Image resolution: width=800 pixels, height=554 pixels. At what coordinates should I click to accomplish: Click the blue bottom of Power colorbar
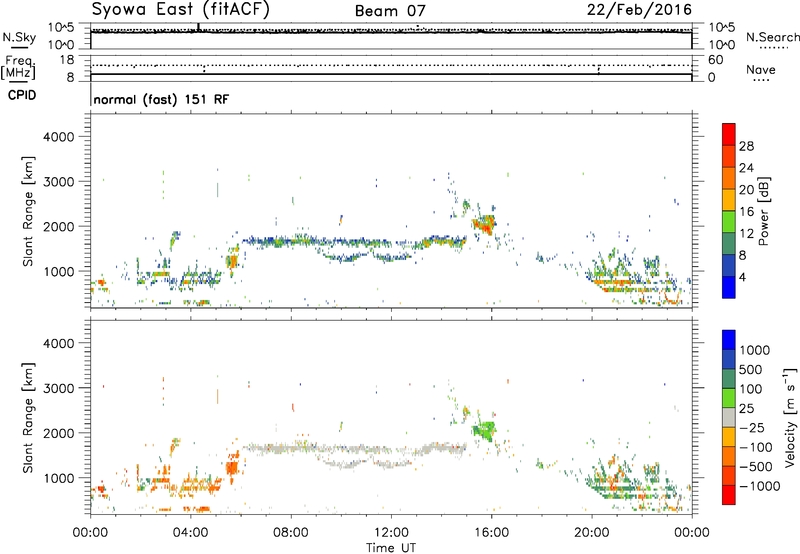(x=729, y=287)
